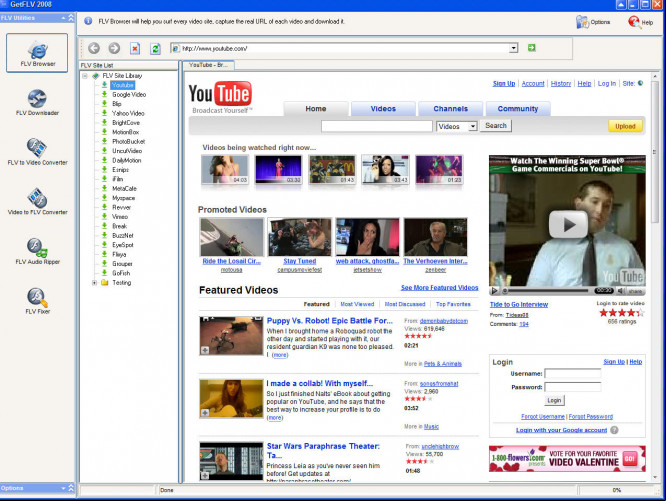Open the FLV Audio Ripper
The image size is (666, 501).
click(37, 251)
